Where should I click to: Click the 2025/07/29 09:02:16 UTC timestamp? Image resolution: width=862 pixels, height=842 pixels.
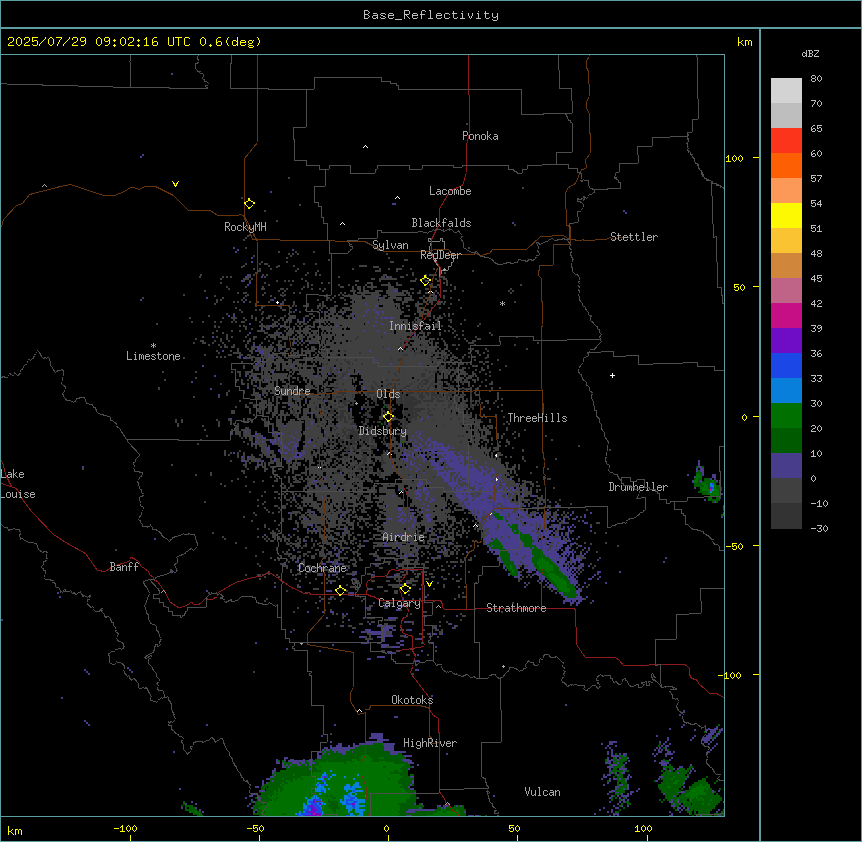click(x=98, y=42)
